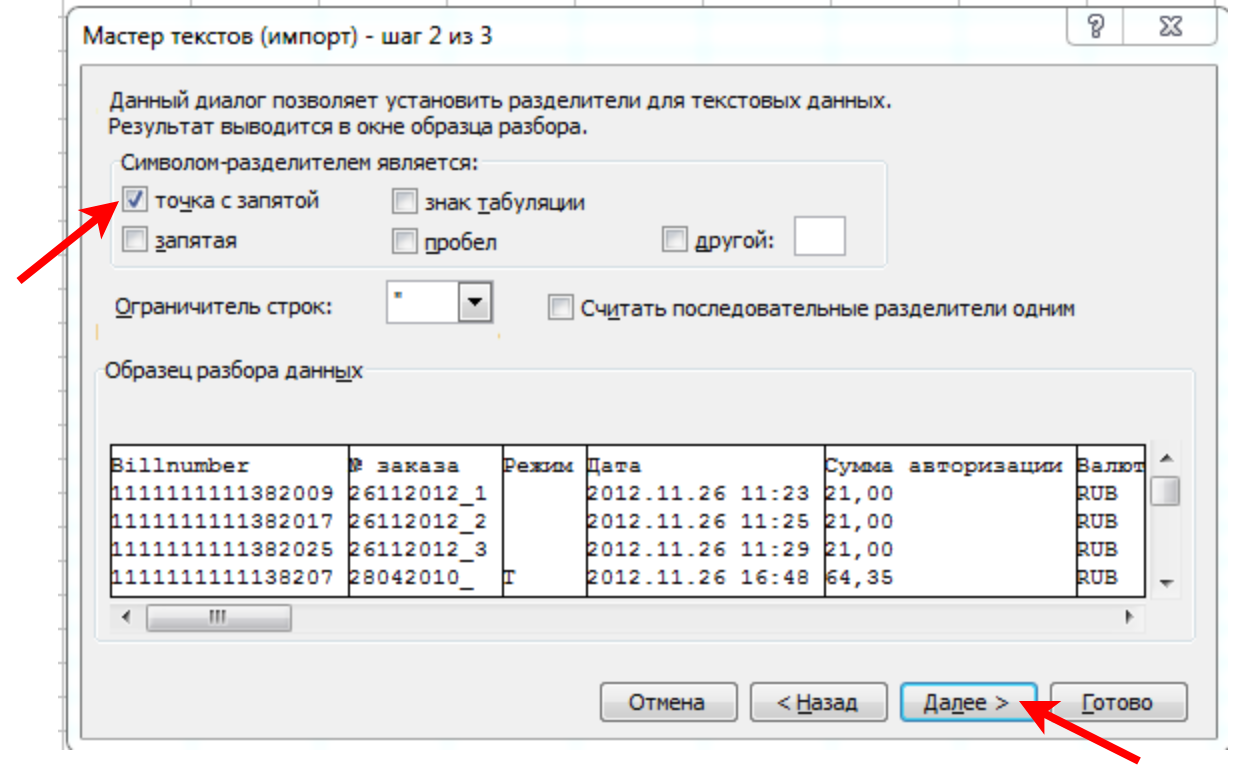Screen dimensions: 1234x782
Task: Check 'Считать последовательные разделители одним'
Action: [x=560, y=308]
